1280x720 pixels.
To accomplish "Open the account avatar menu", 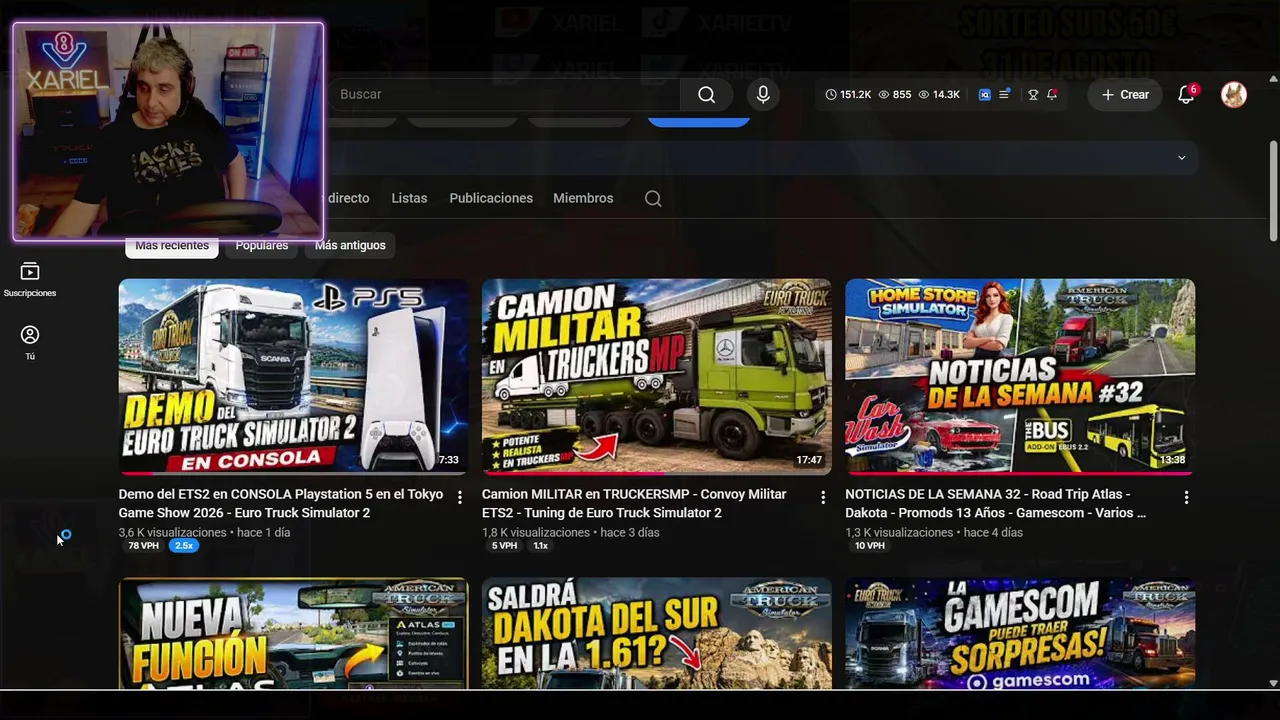I will (x=1234, y=94).
